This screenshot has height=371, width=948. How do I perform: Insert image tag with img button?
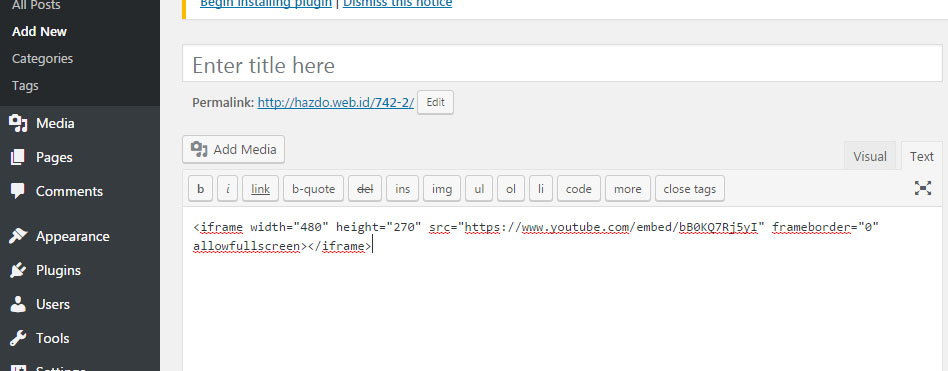442,189
